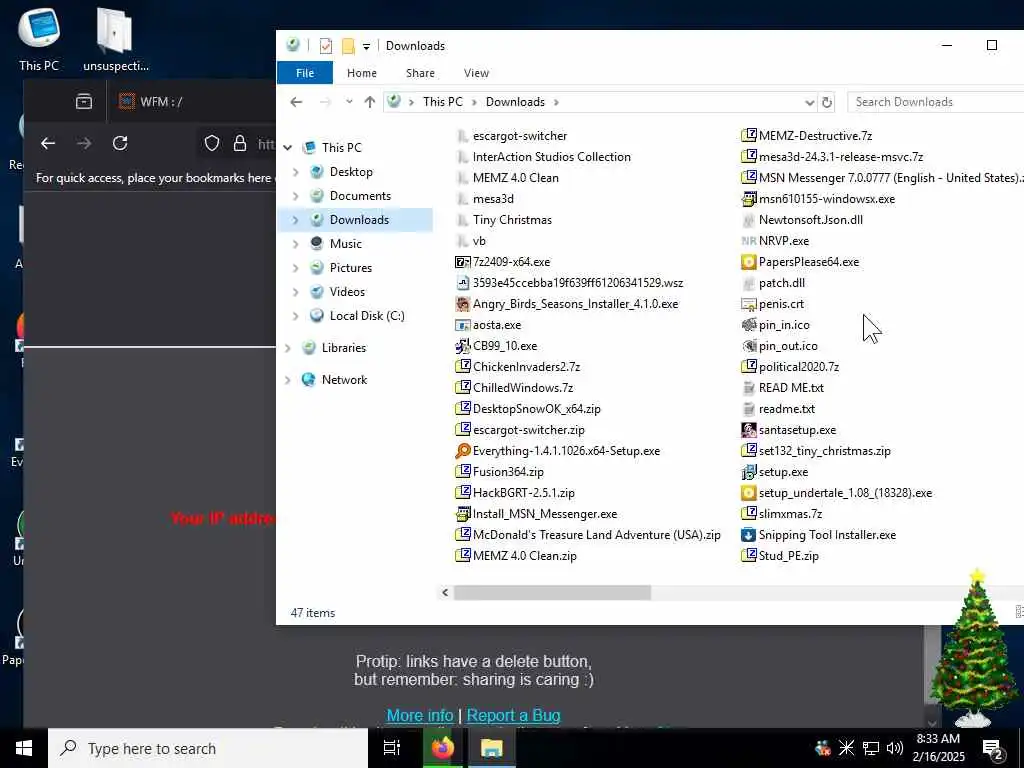Click Explorer New Folder quick access icon
This screenshot has height=768, width=1024.
click(348, 46)
